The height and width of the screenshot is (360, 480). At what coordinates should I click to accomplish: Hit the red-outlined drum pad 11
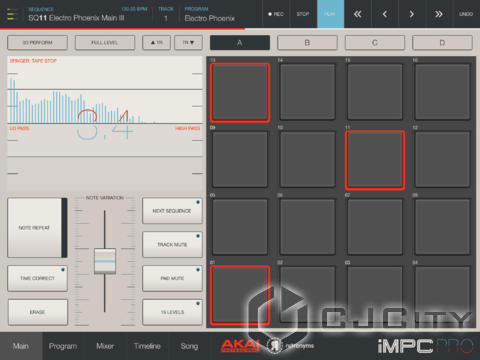click(x=375, y=160)
